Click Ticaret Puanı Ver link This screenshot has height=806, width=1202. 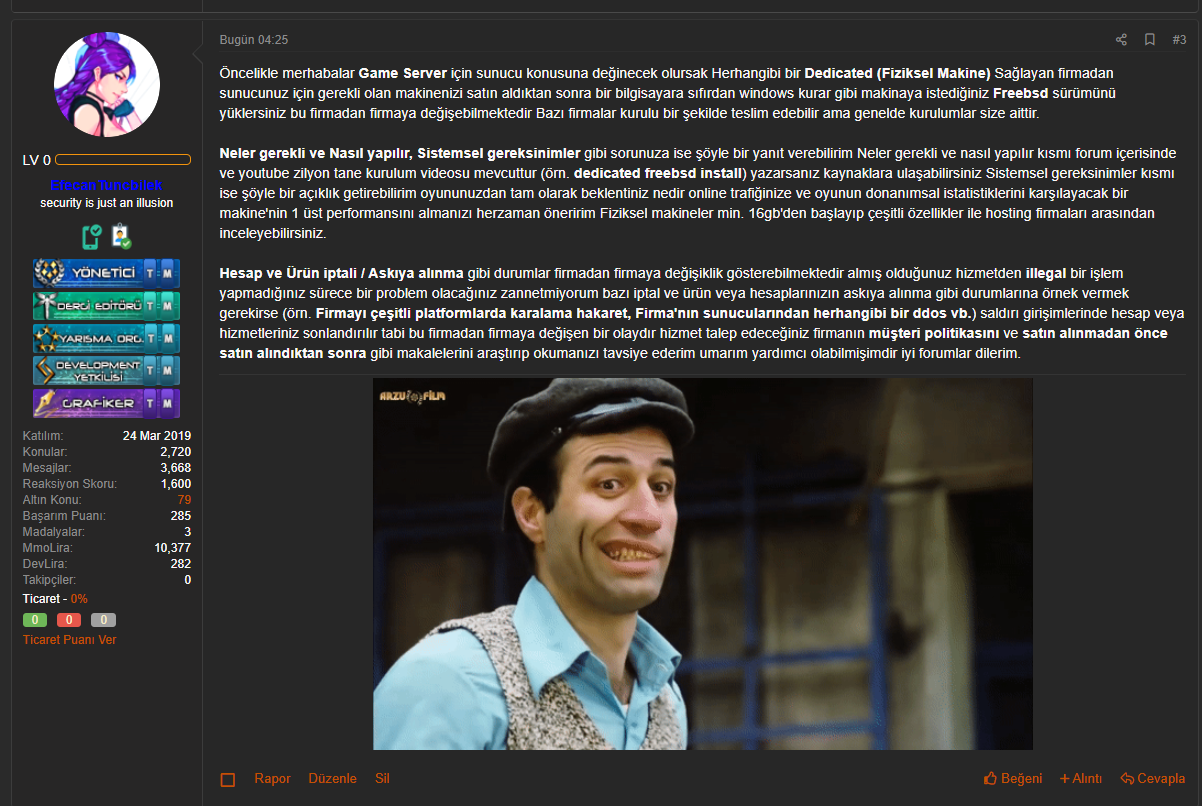(x=69, y=640)
